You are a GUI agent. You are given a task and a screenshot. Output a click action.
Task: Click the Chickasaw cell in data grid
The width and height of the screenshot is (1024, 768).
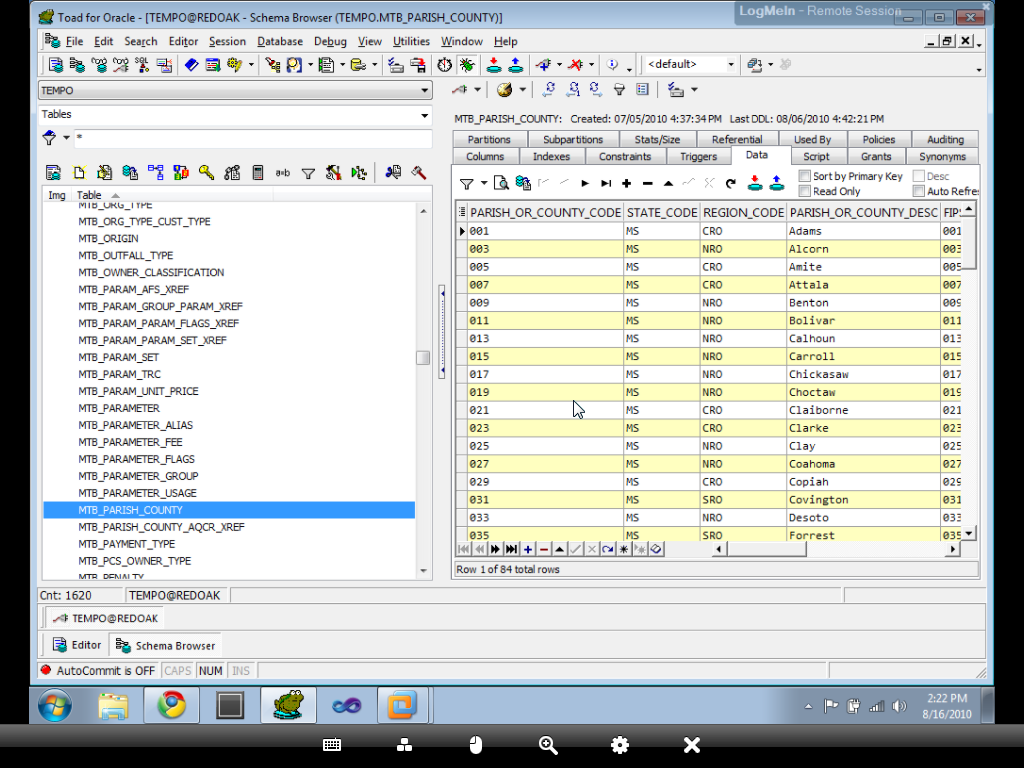coord(863,374)
